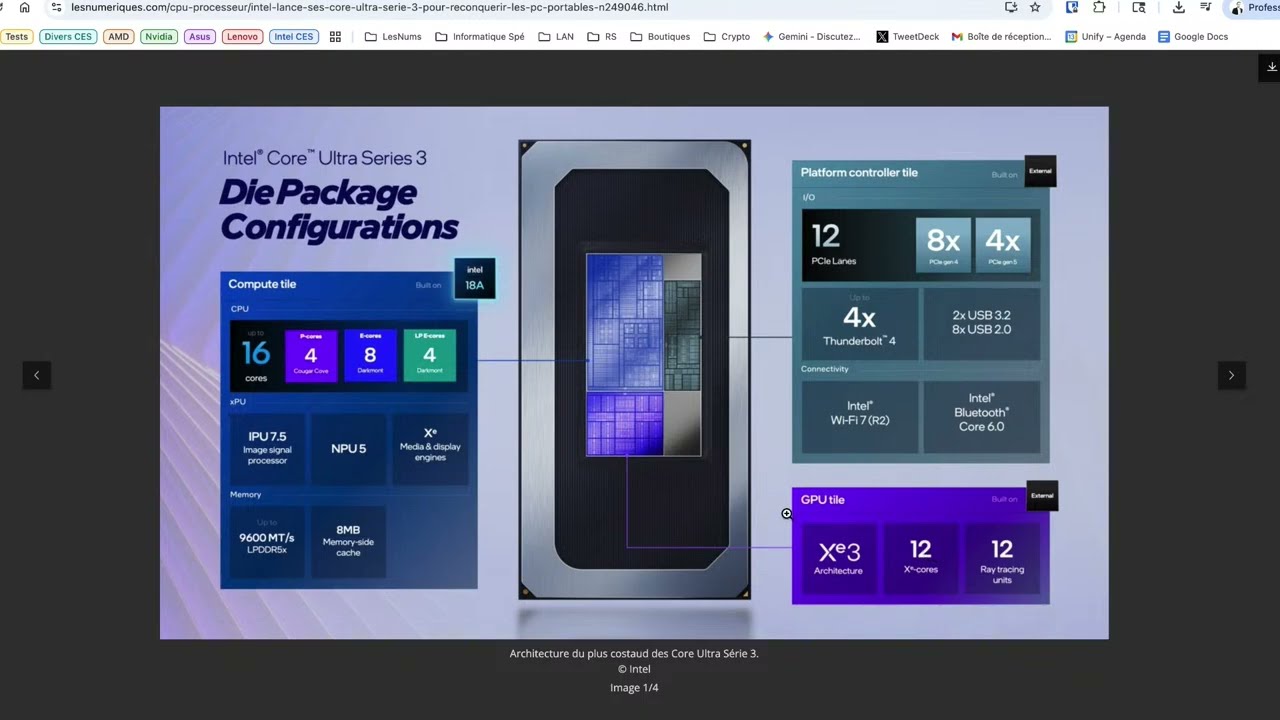Image resolution: width=1280 pixels, height=720 pixels.
Task: Open the Asus bookmark group
Action: (200, 37)
